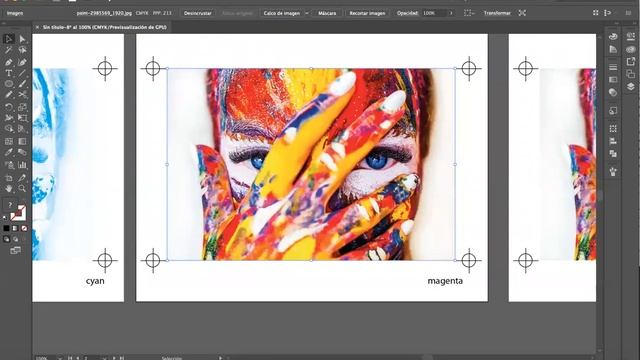Screen dimensions: 640x360
Task: Open the Asset Export panel icon
Action: click(x=631, y=62)
